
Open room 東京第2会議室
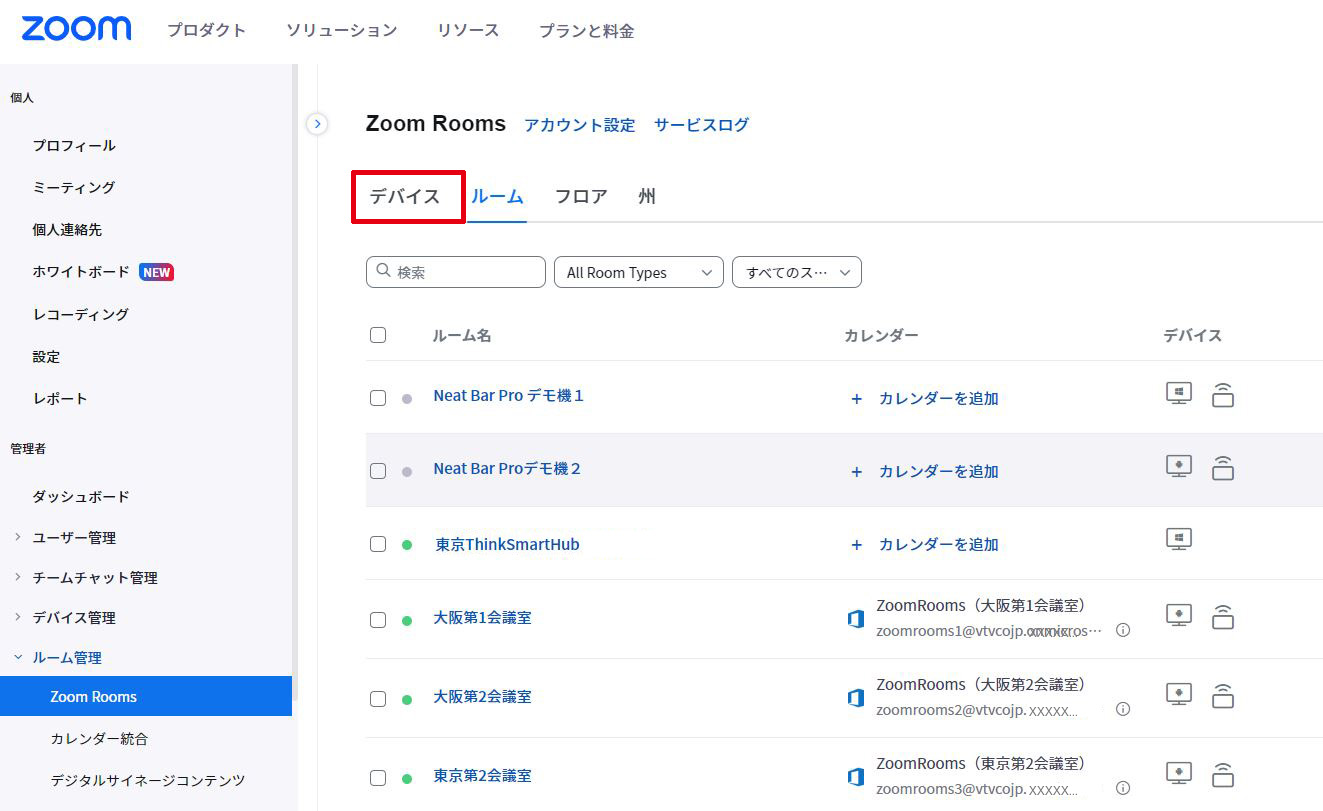[482, 776]
